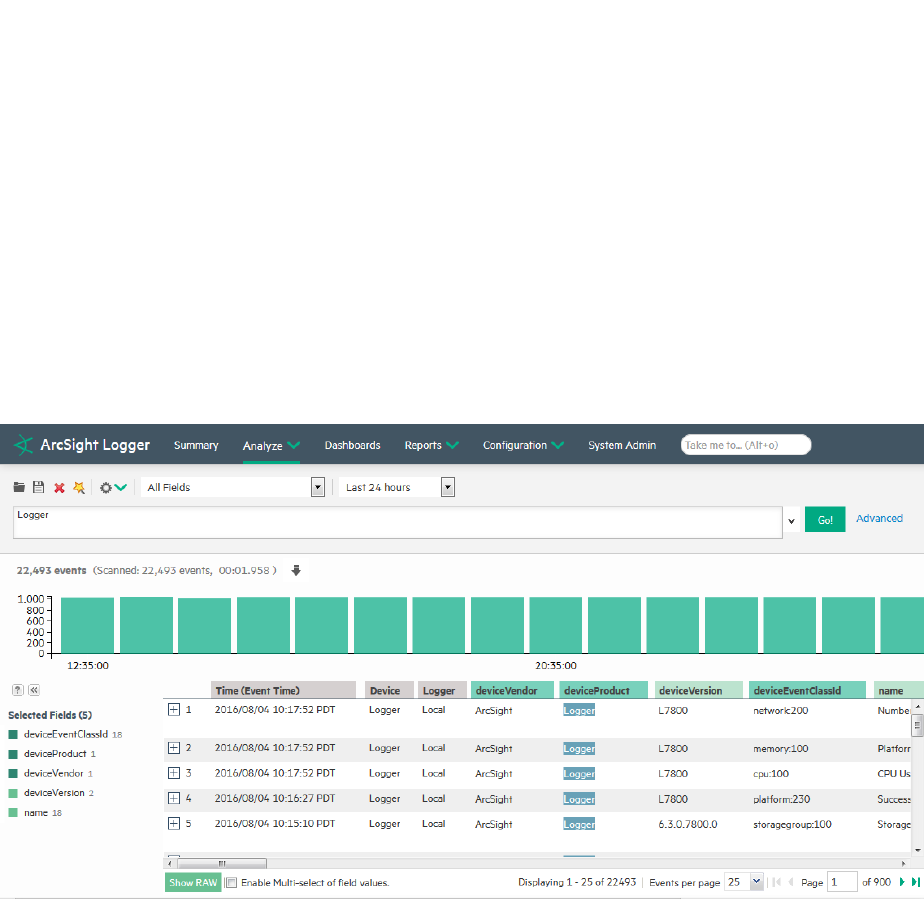
Task: Click the first histogram bar at 12:35:00
Action: click(88, 625)
